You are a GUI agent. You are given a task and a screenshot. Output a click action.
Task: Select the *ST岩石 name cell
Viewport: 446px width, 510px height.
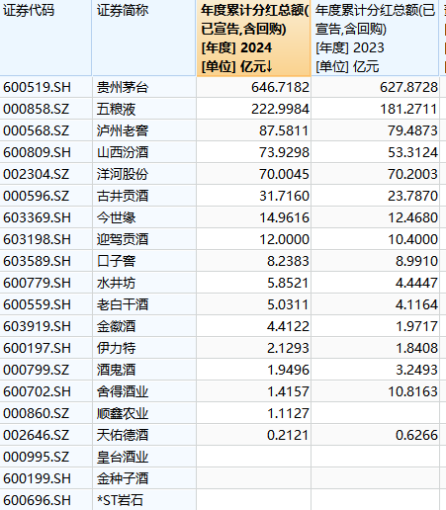coord(144,500)
